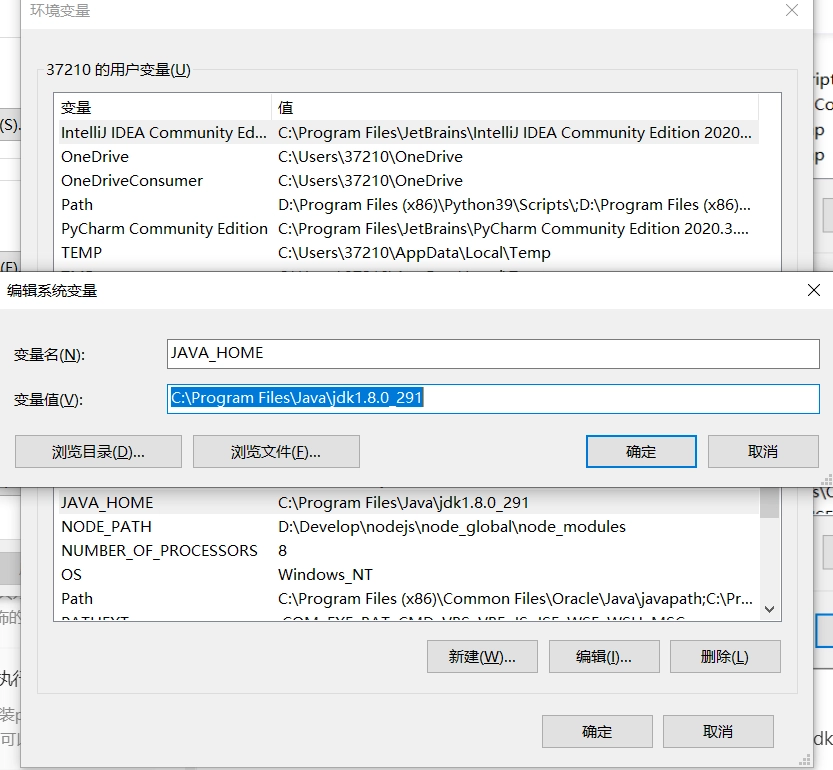Click the Windows_NT value cell

[x=325, y=574]
